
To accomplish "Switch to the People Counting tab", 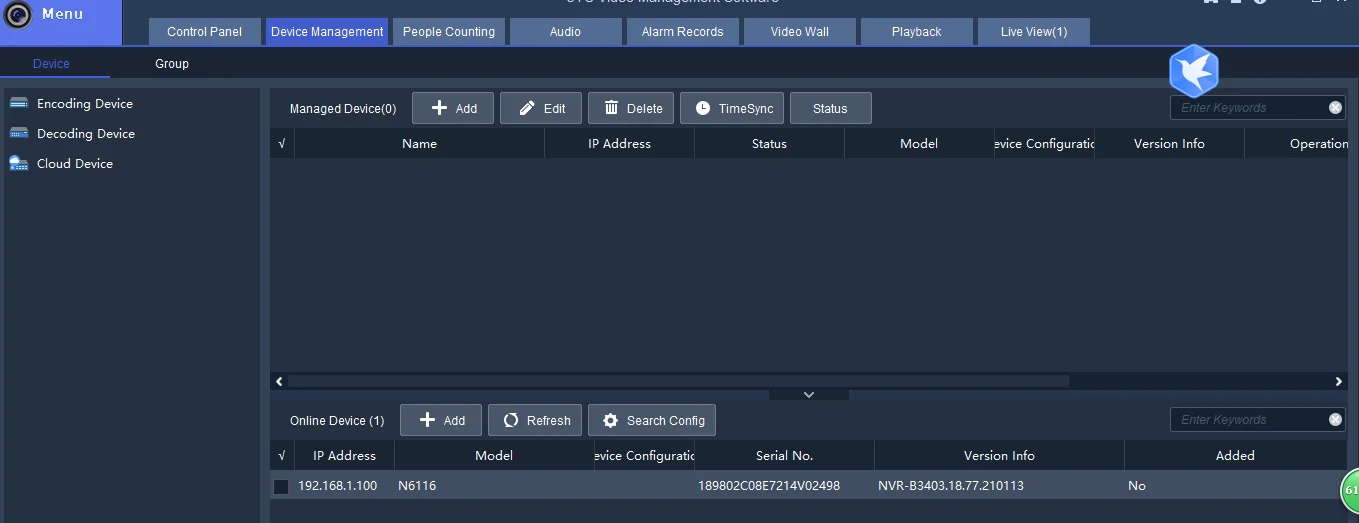I will coord(449,32).
